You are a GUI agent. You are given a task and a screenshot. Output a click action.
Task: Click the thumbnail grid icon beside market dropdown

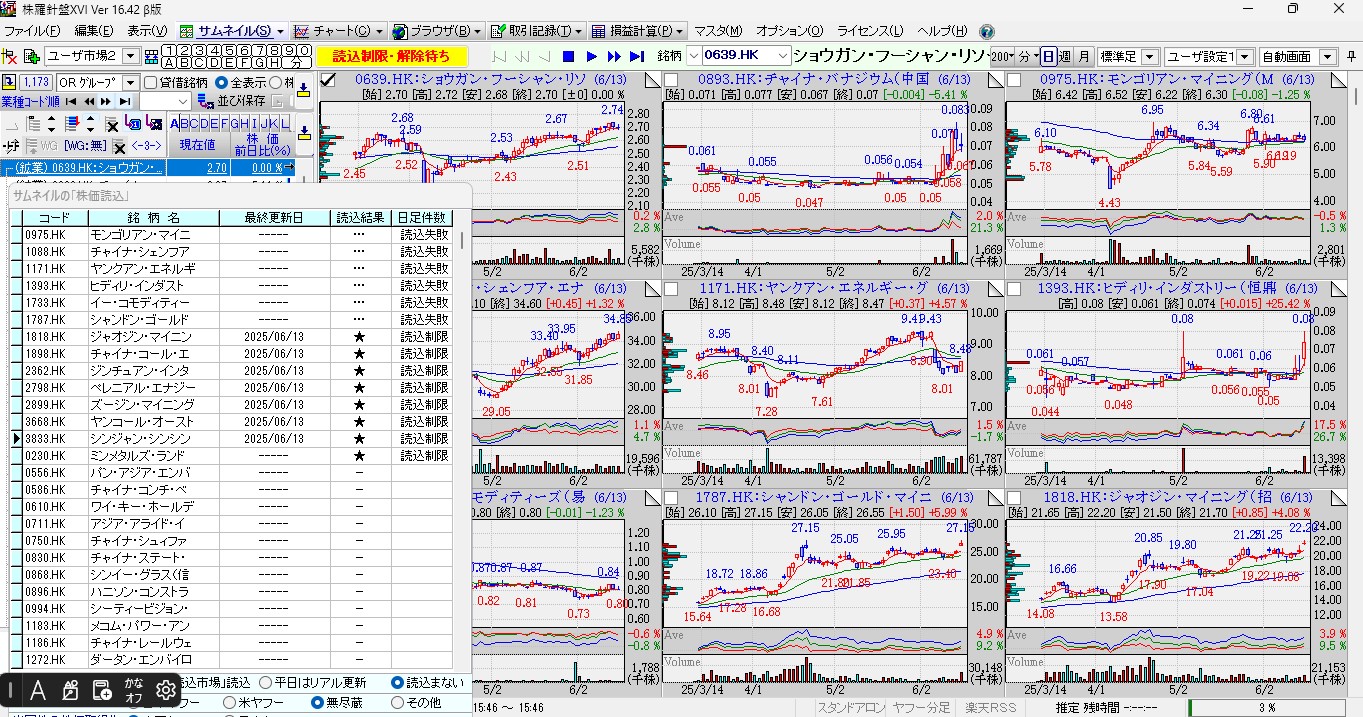tap(151, 56)
